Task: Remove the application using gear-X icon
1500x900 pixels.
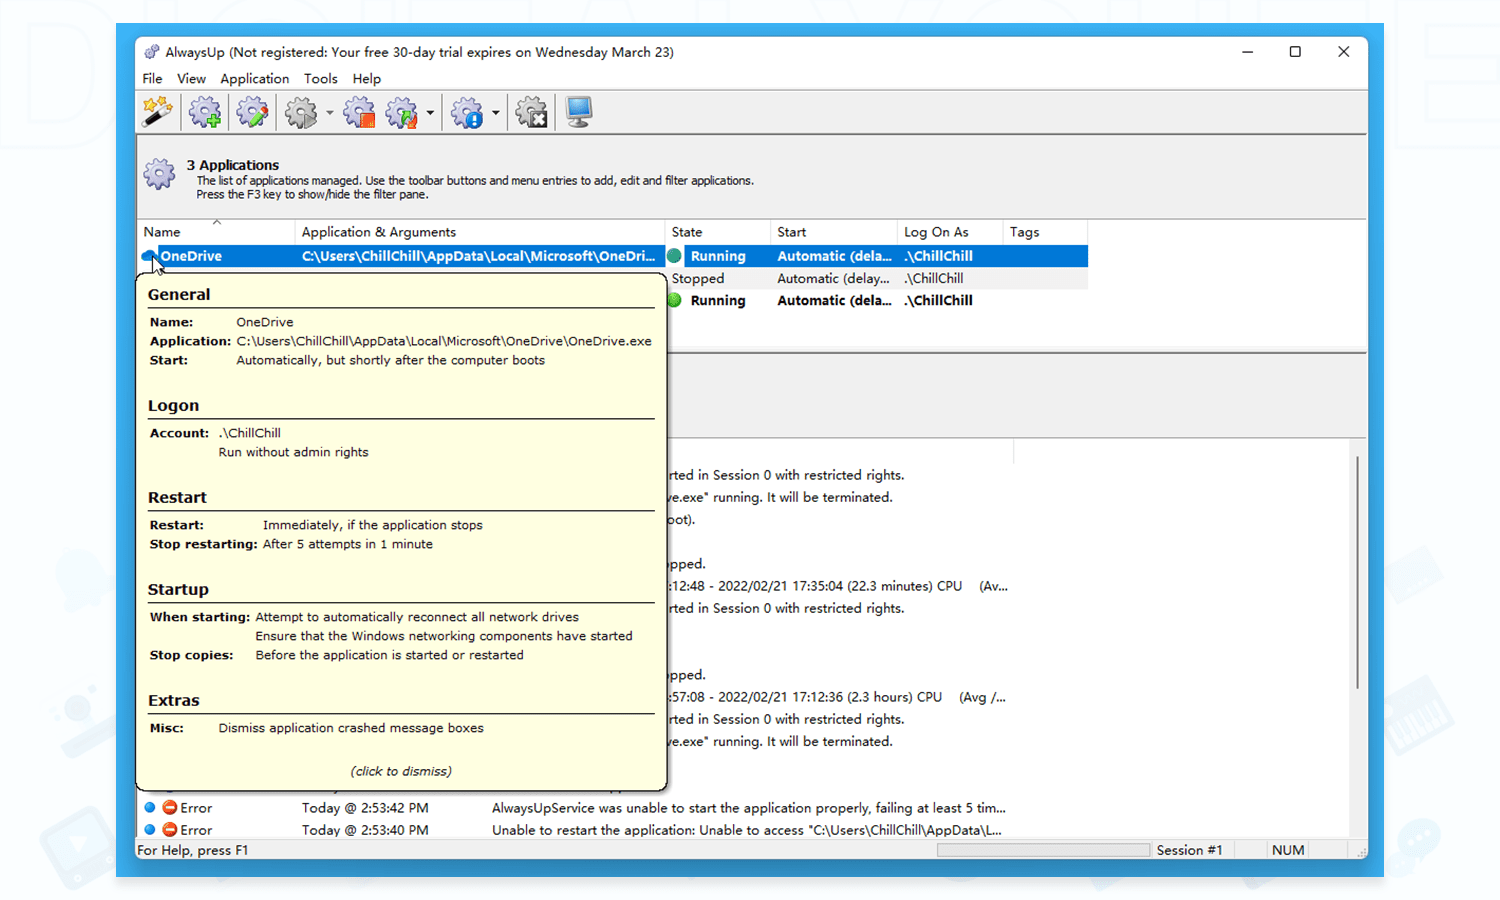Action: [x=532, y=112]
